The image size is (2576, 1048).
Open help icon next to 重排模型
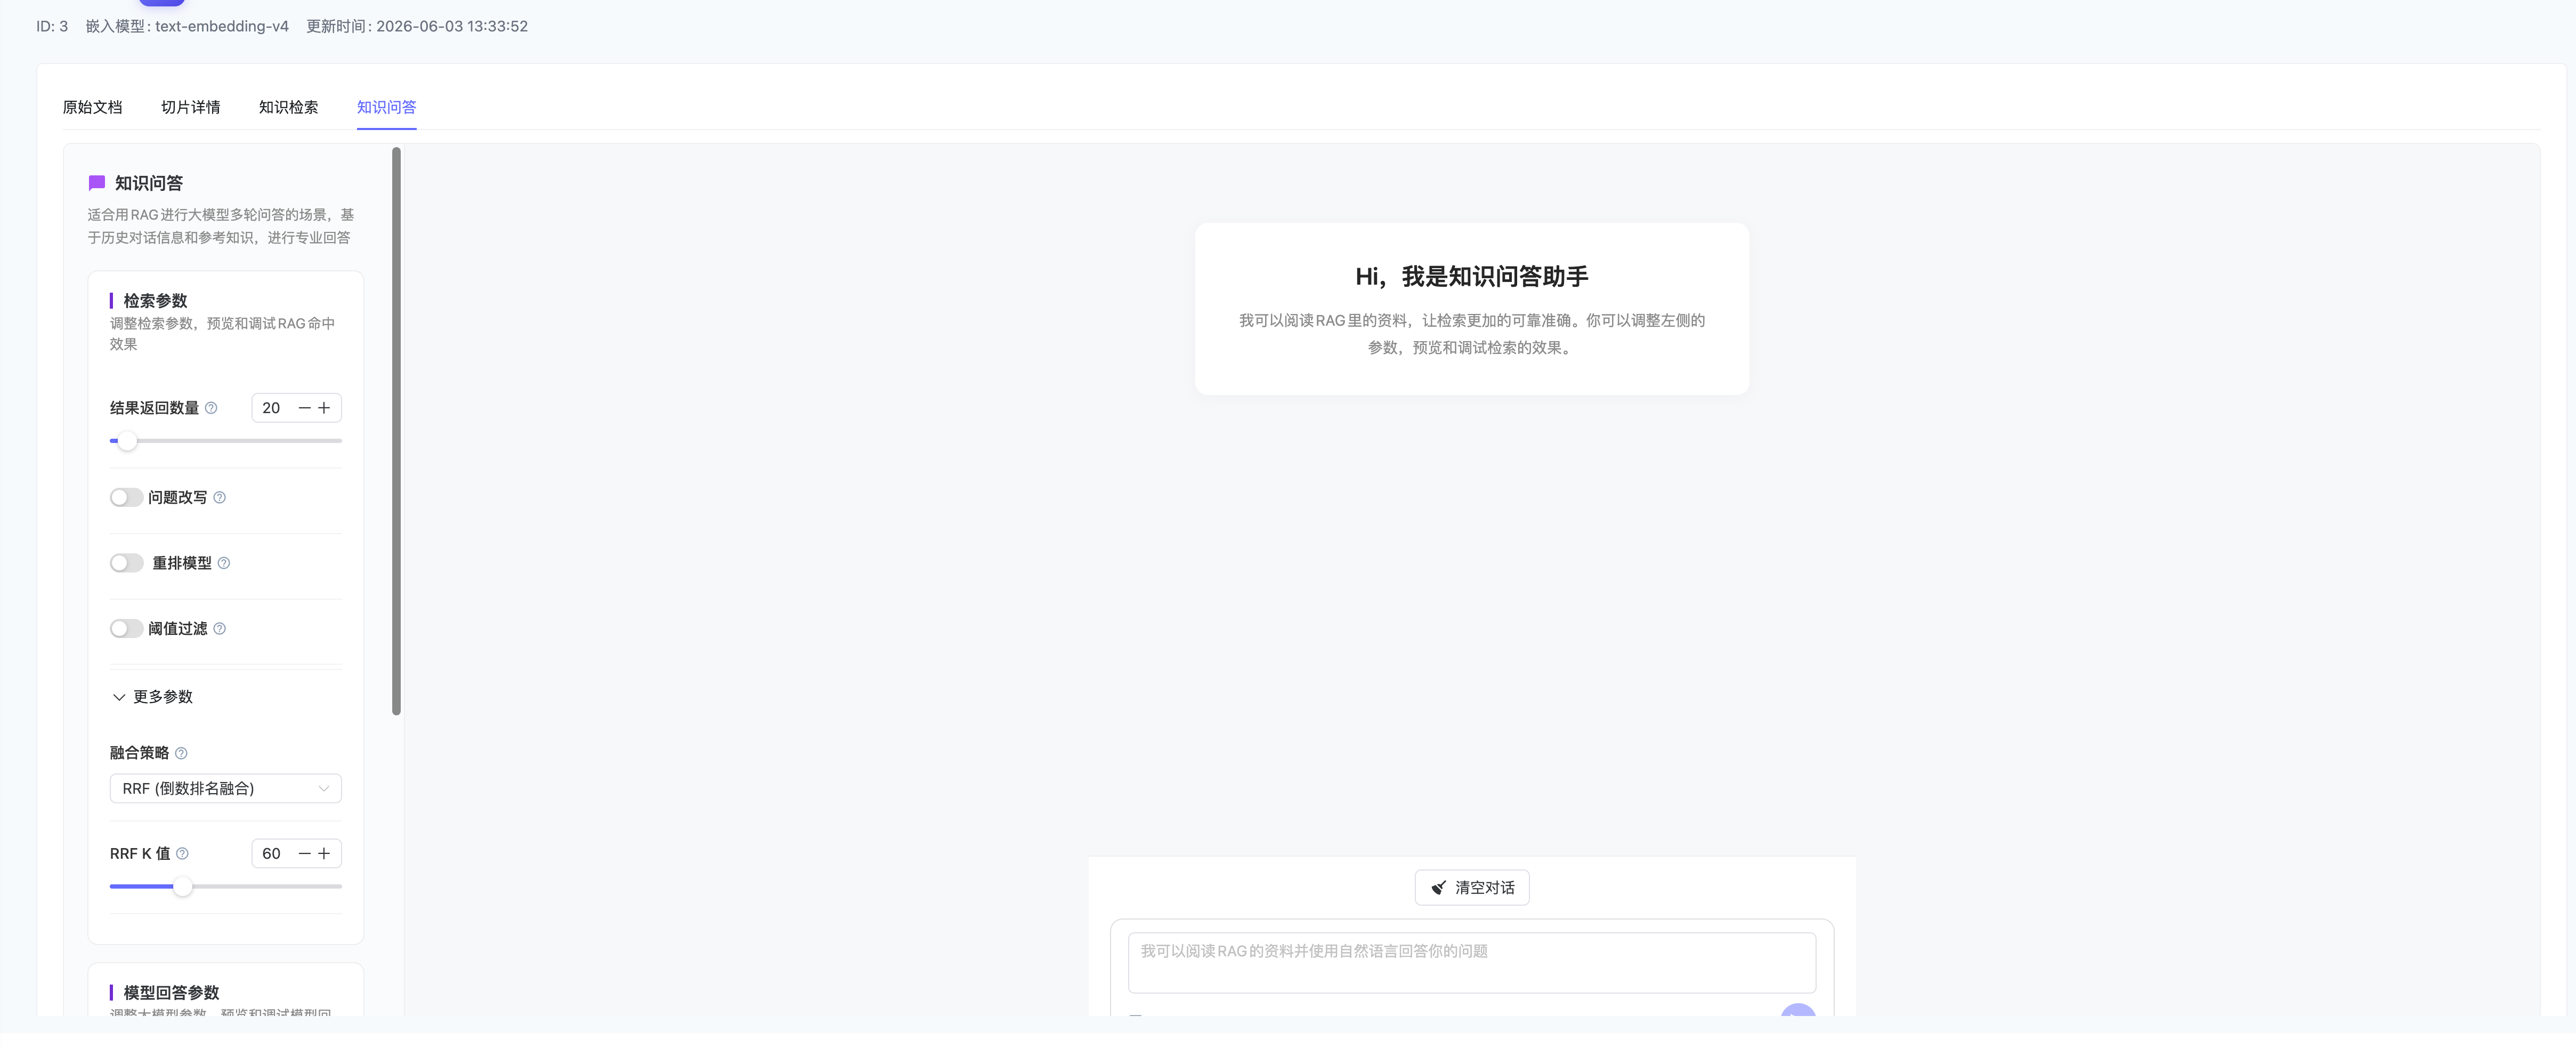tap(224, 563)
